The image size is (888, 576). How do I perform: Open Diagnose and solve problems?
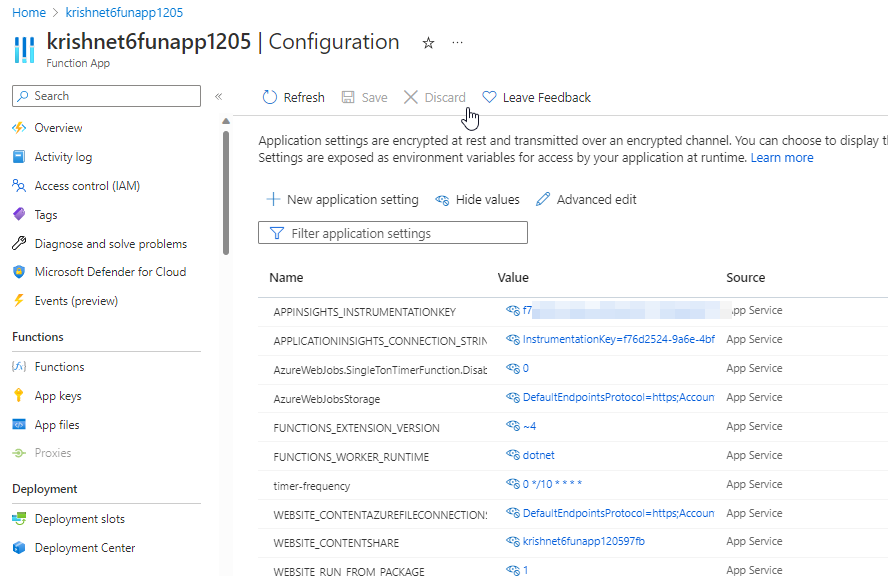110,244
